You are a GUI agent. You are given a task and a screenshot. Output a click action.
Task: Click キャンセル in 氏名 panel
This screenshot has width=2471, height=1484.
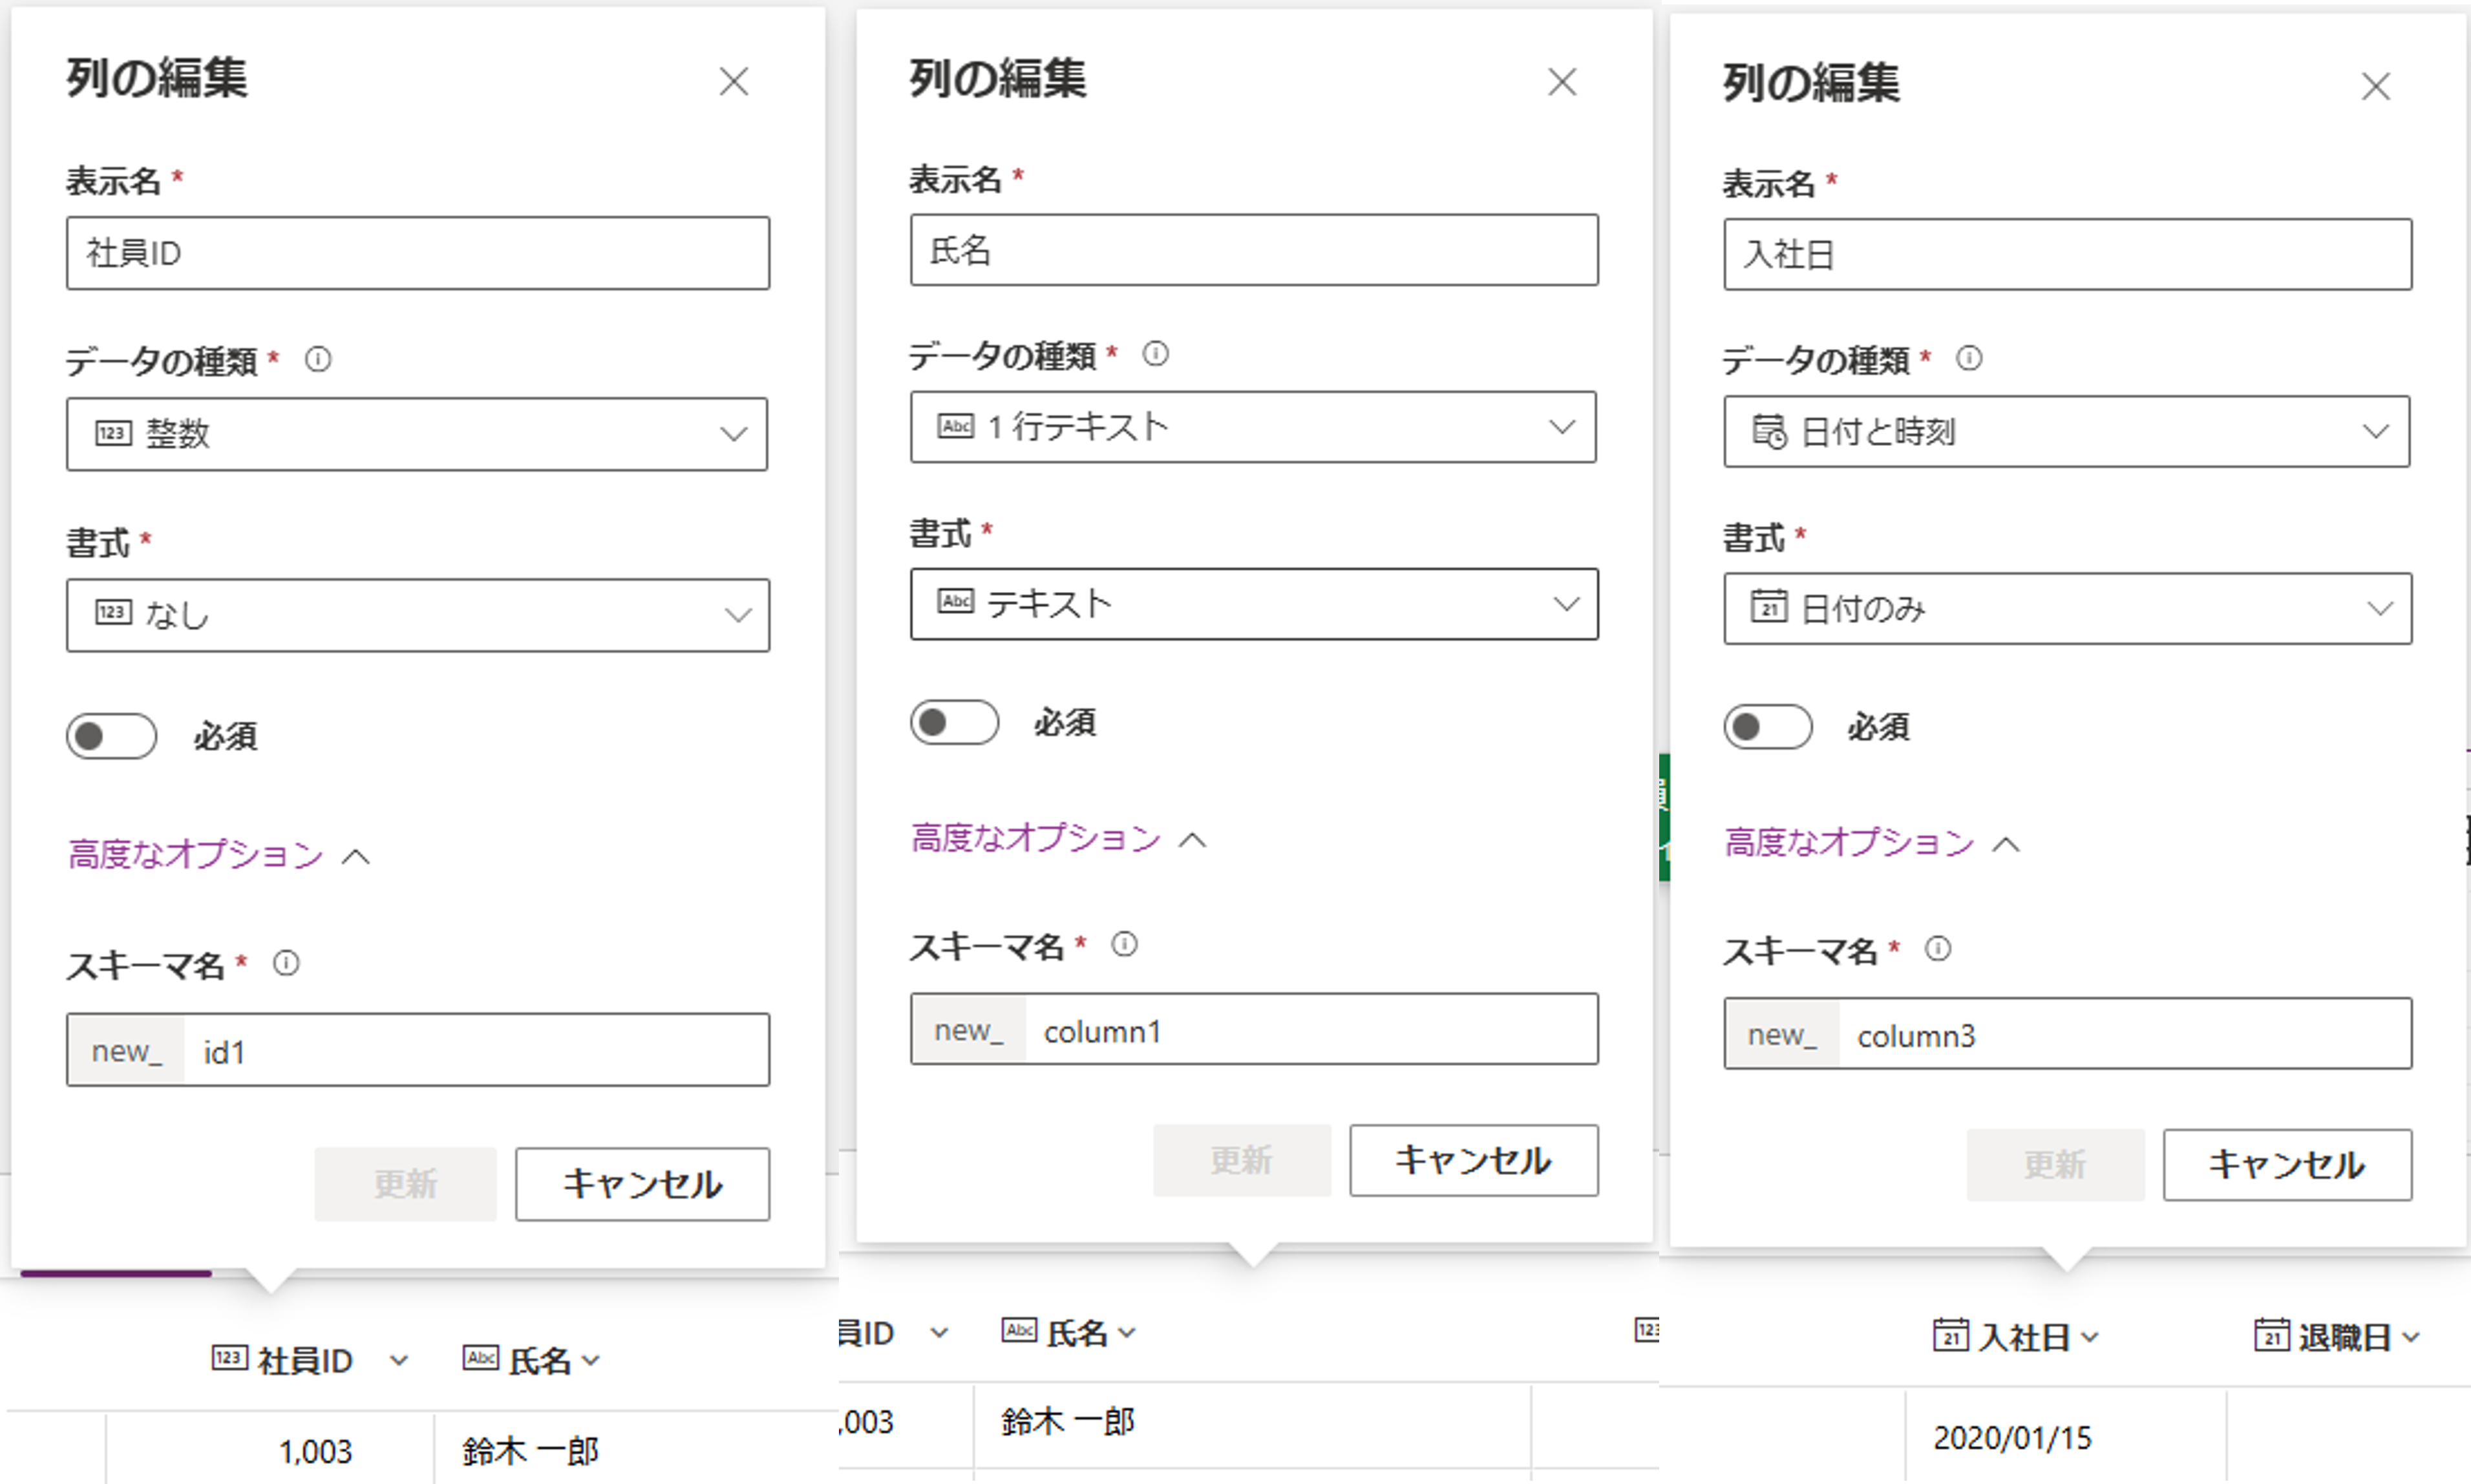click(1474, 1161)
